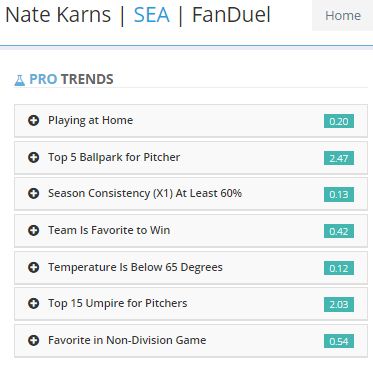Open the SEA team link

[x=152, y=15]
